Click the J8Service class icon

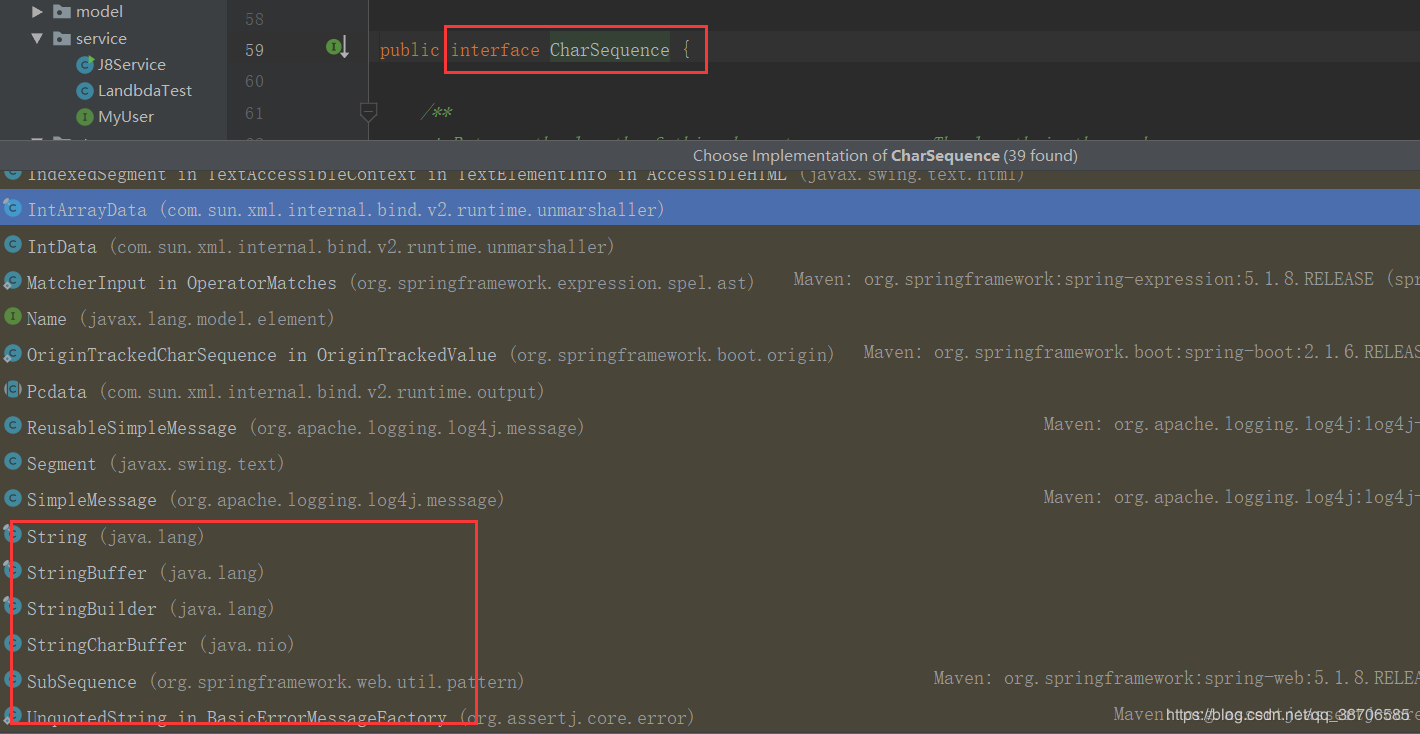pos(85,64)
